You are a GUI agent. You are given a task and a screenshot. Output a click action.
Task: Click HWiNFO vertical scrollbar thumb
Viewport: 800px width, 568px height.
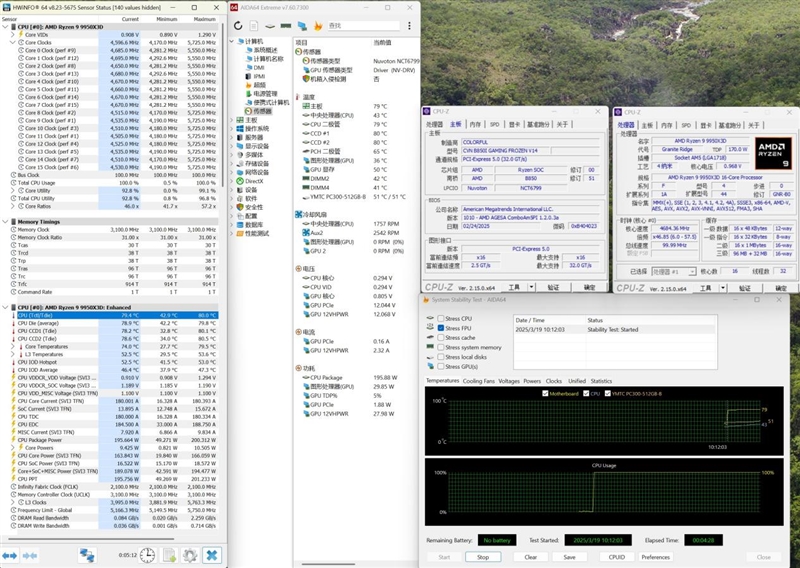pos(222,105)
